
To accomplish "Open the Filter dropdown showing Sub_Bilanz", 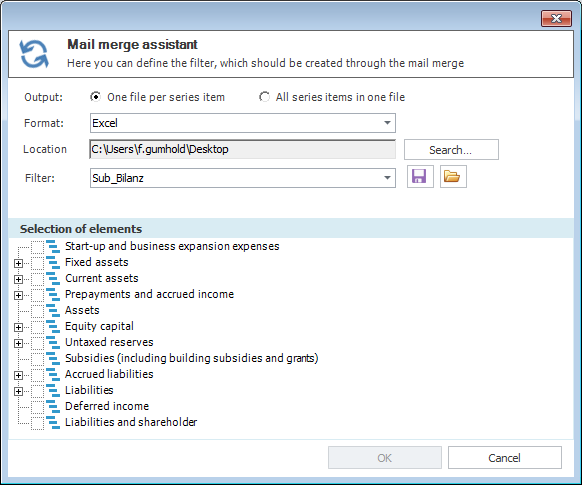I will pyautogui.click(x=243, y=178).
